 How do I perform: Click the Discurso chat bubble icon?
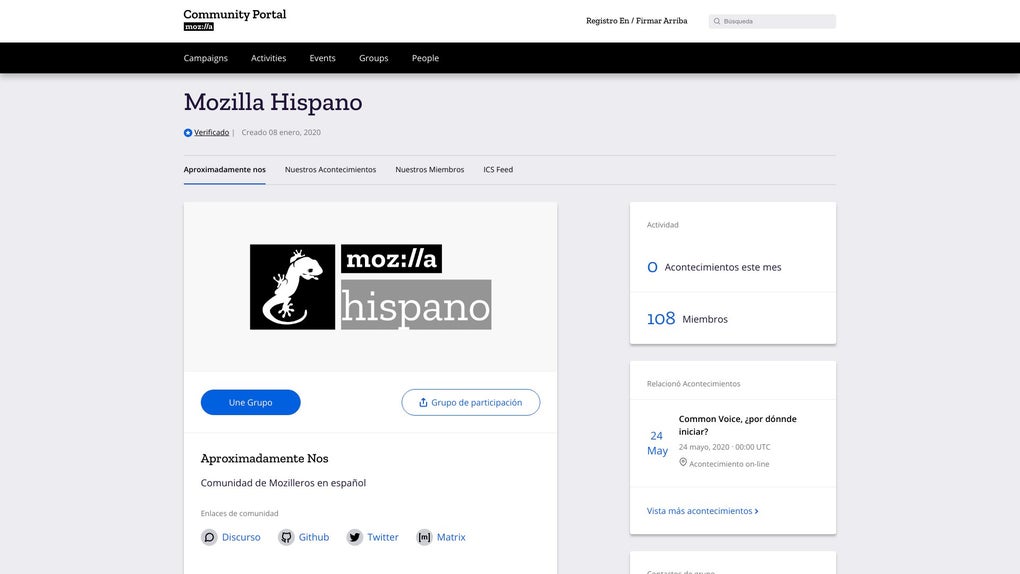(x=209, y=538)
